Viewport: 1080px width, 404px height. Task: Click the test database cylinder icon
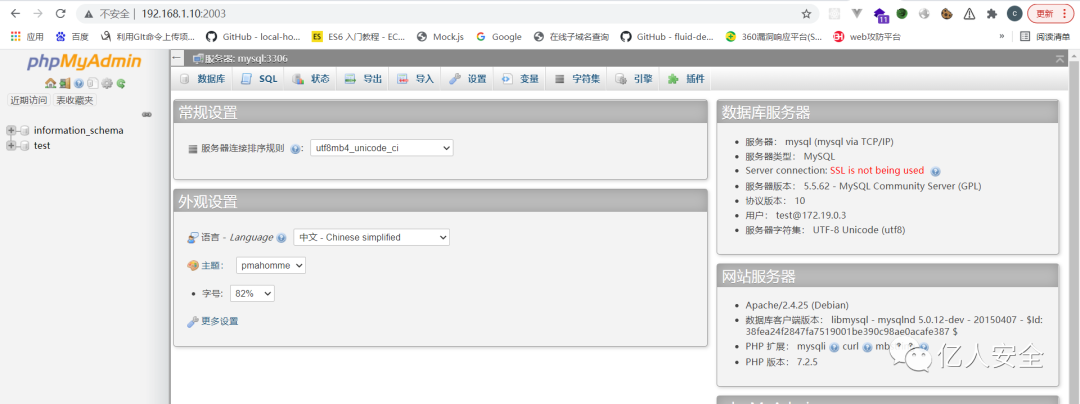tap(25, 145)
